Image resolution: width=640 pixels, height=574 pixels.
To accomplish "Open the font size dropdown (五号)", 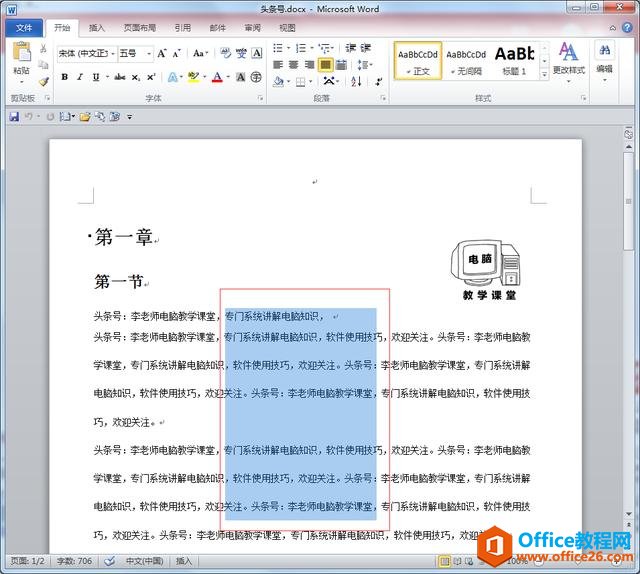I will pos(149,53).
